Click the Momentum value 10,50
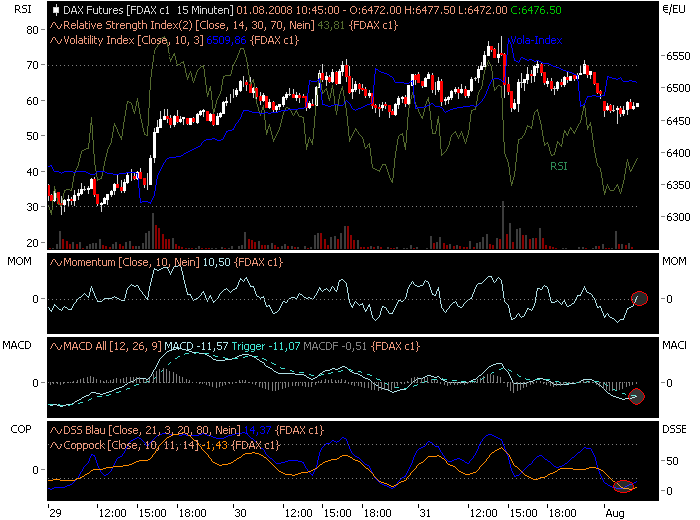 pos(217,262)
